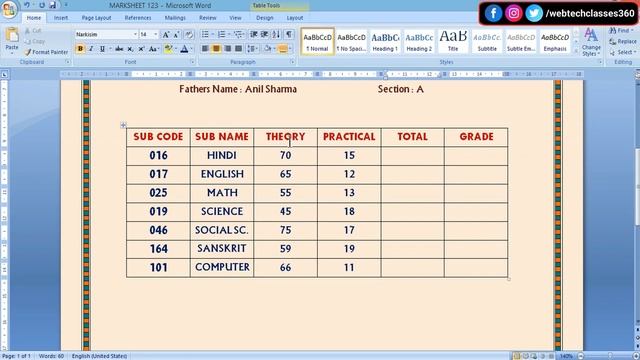
Task: Apply the font color
Action: pos(184,49)
